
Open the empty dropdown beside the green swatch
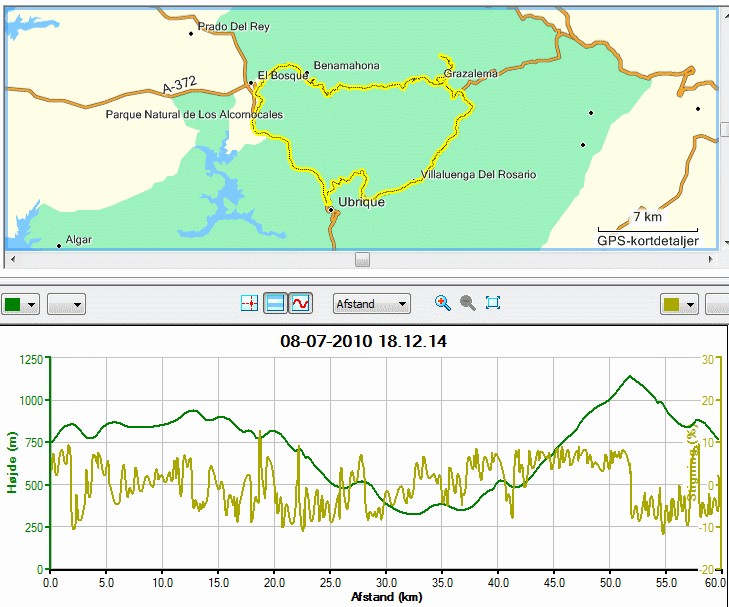[66, 305]
